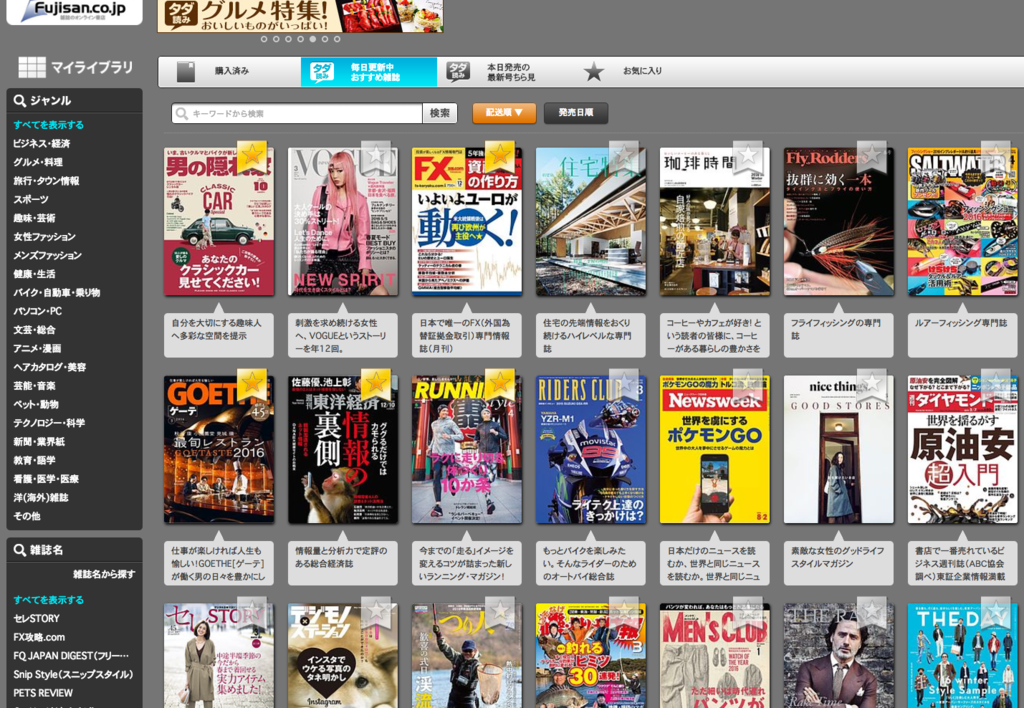Select the first carousel dot under banner

264,39
